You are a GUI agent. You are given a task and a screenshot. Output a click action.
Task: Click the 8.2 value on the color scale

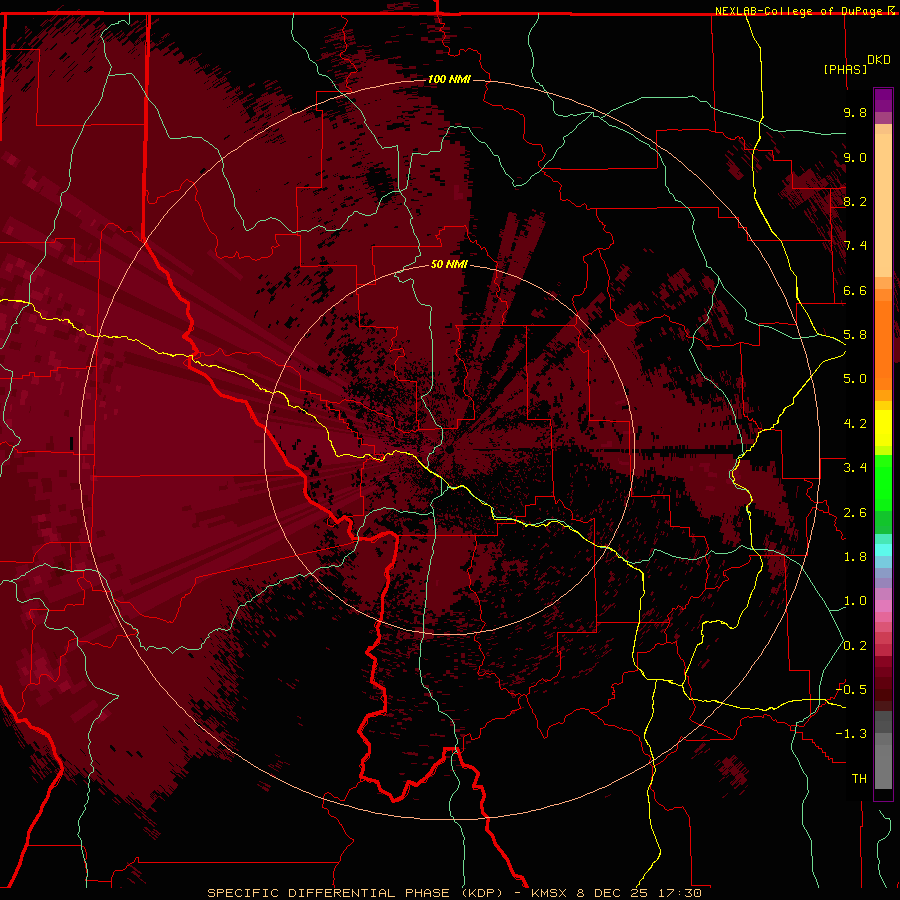(x=855, y=201)
